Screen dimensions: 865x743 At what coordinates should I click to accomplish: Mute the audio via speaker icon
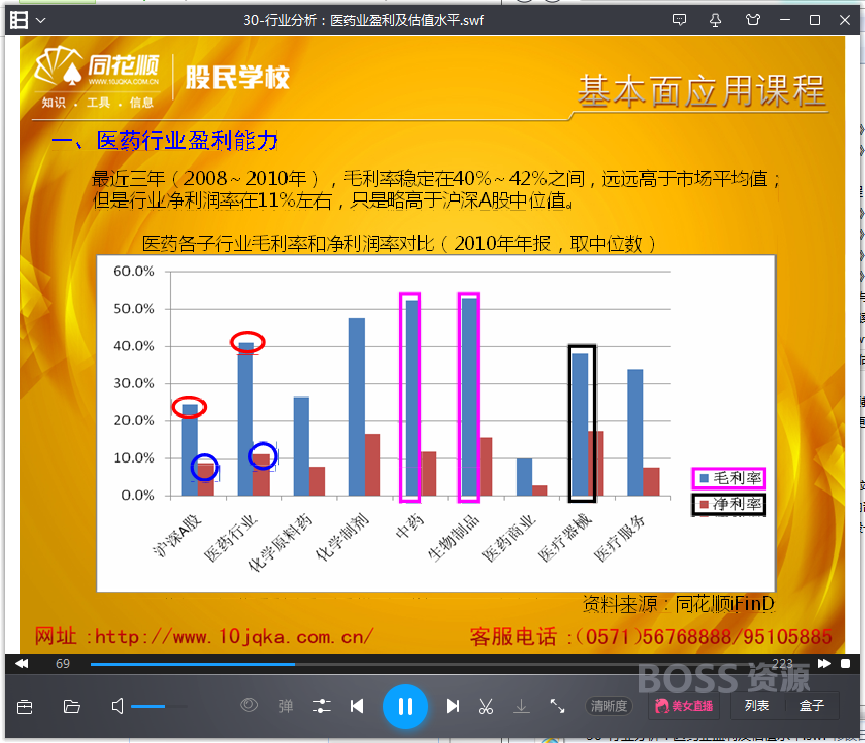(x=117, y=706)
